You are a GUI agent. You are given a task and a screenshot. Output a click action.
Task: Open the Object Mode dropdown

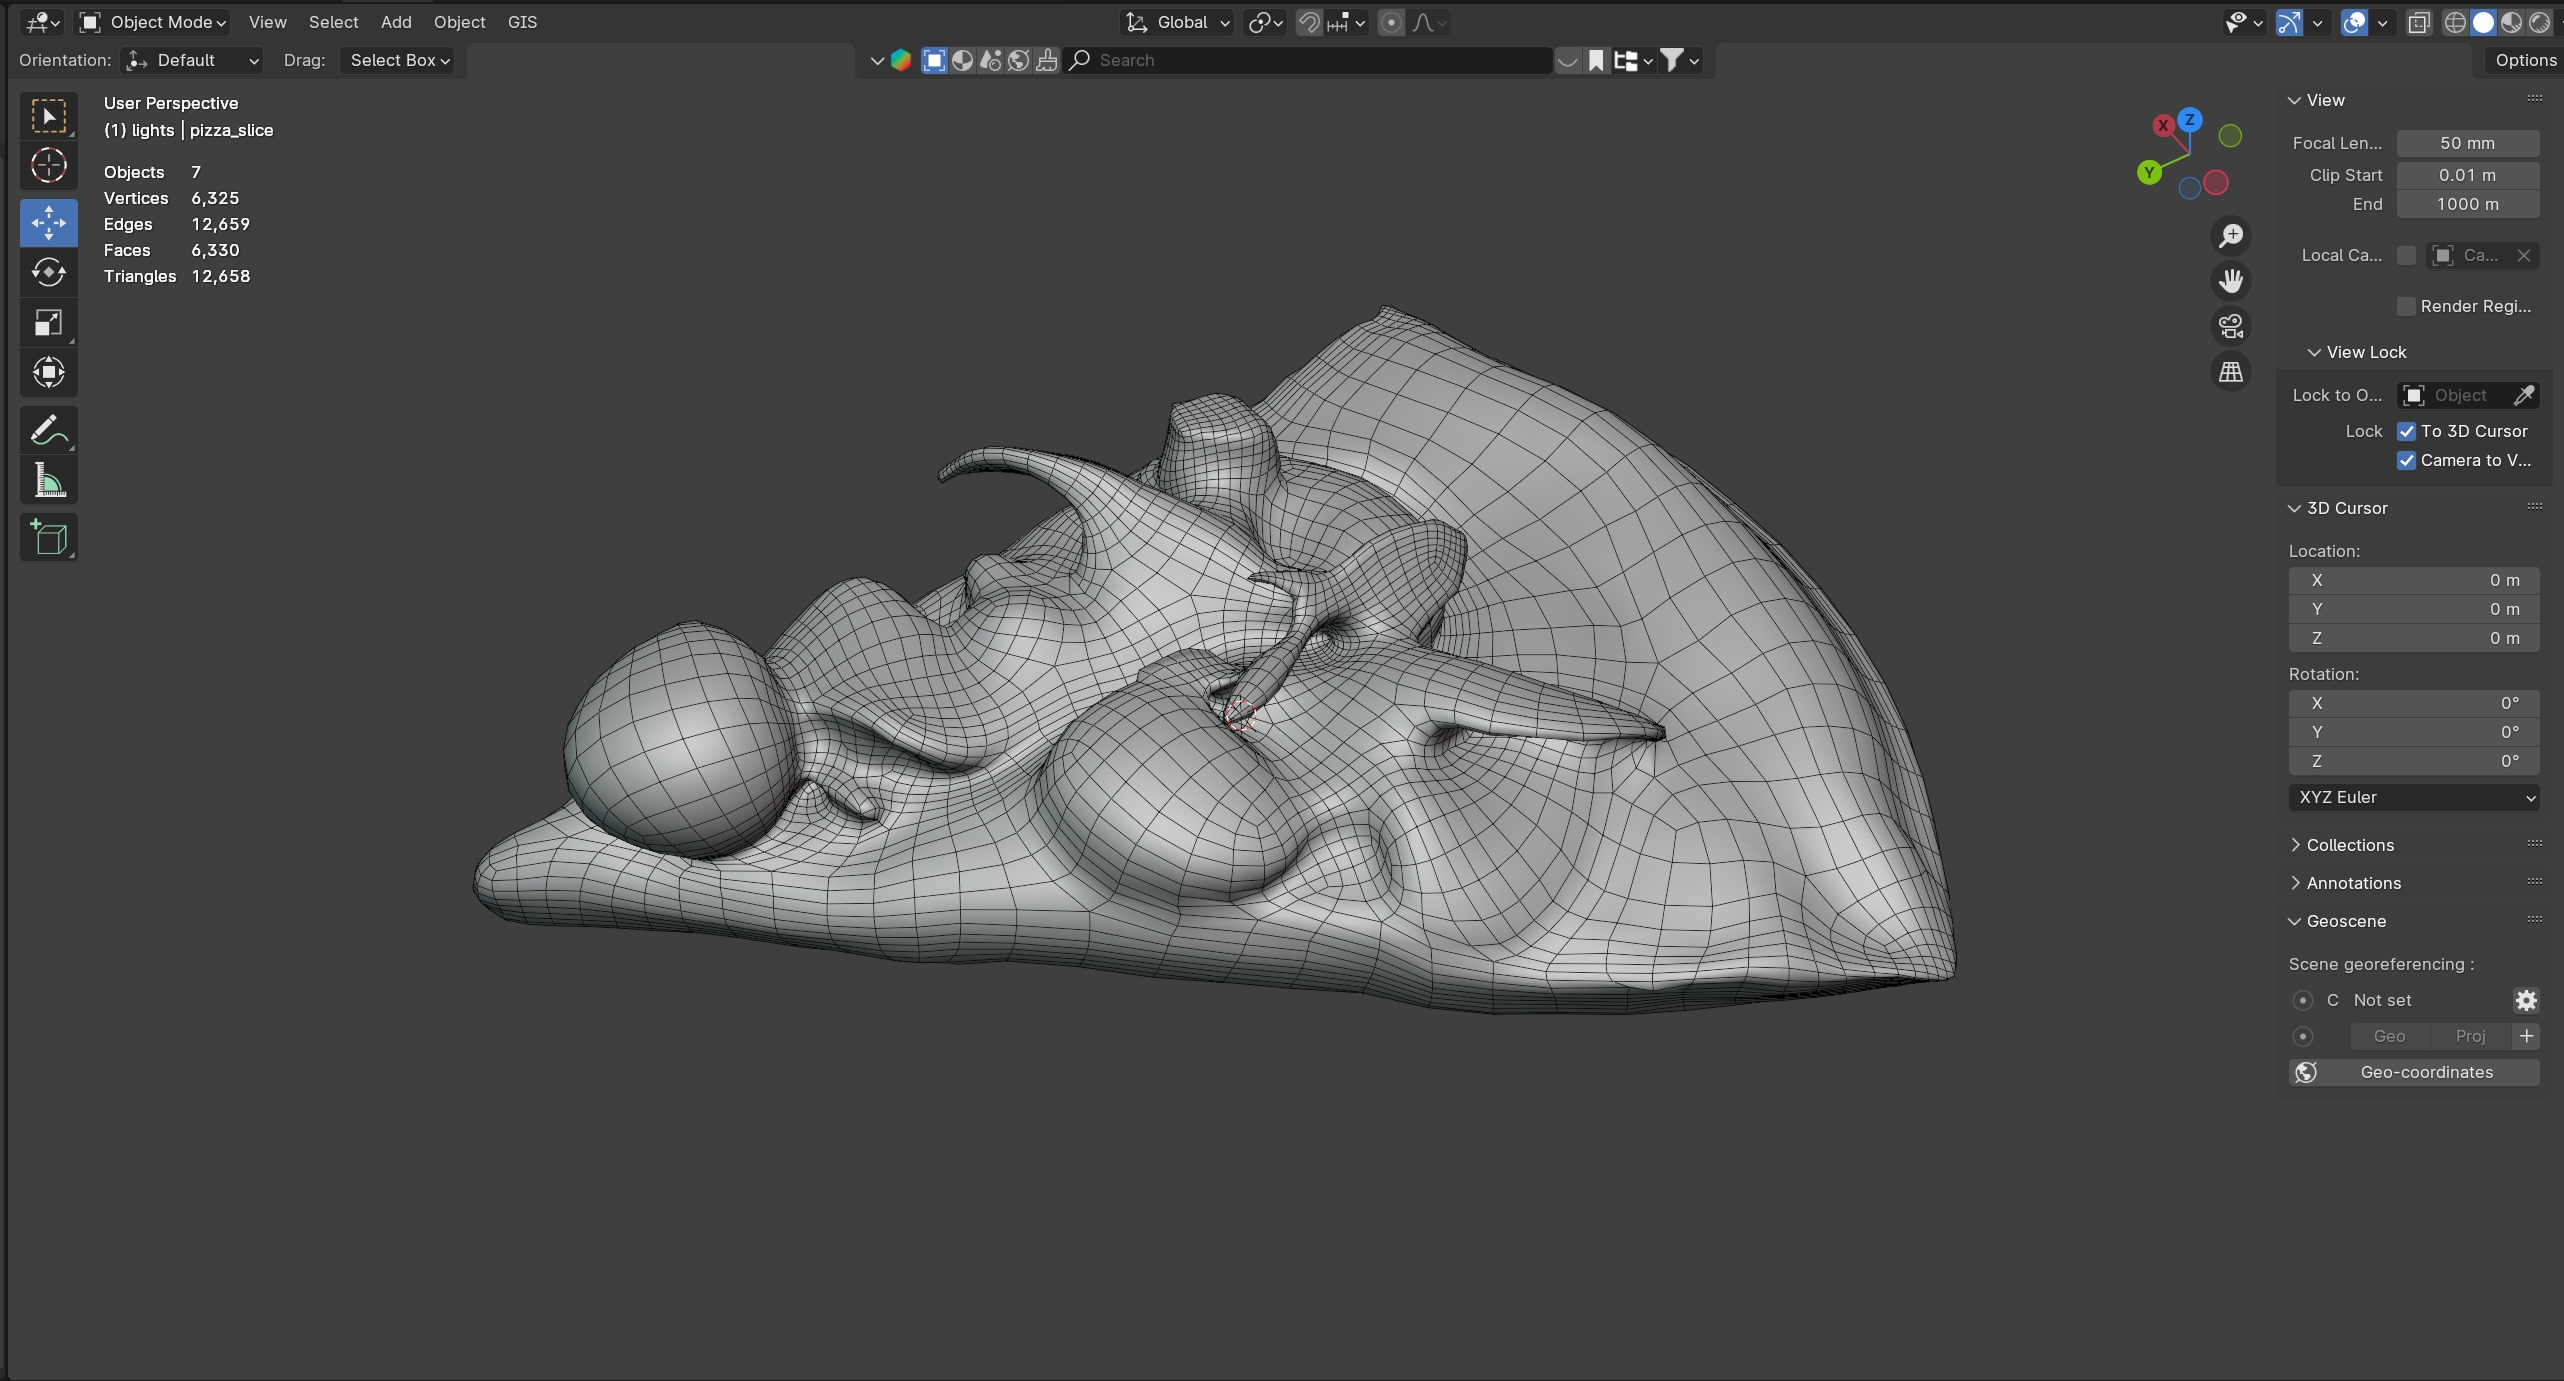tap(154, 22)
